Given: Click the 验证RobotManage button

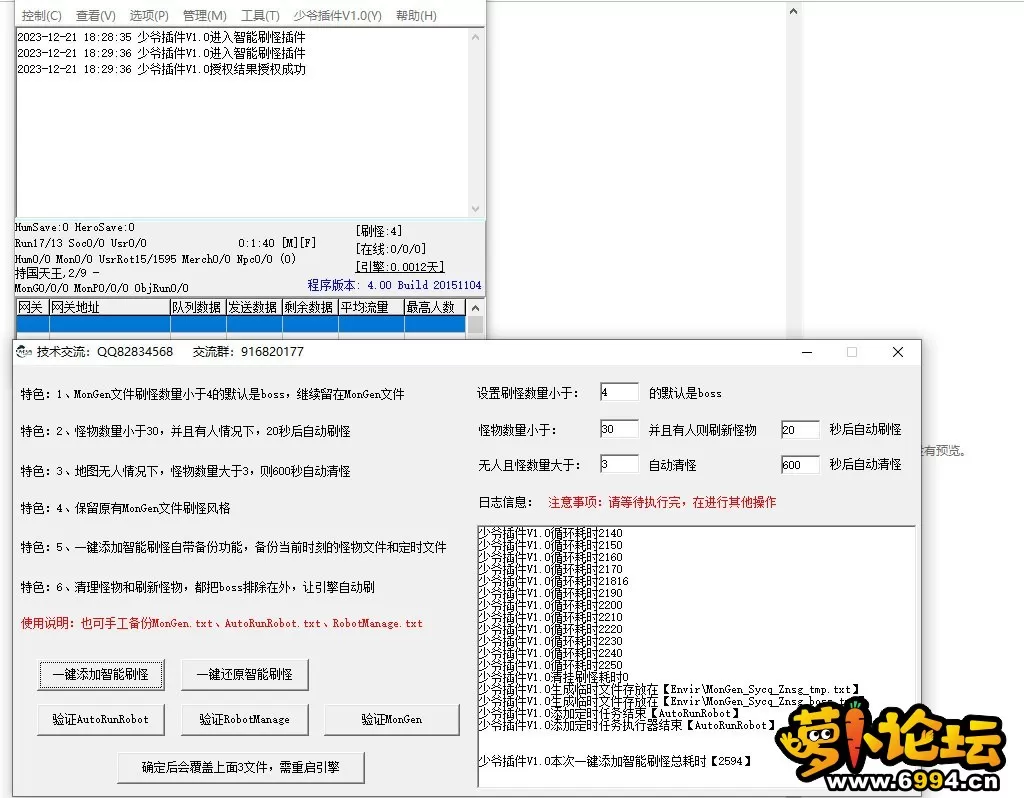Looking at the screenshot, I should 244,719.
